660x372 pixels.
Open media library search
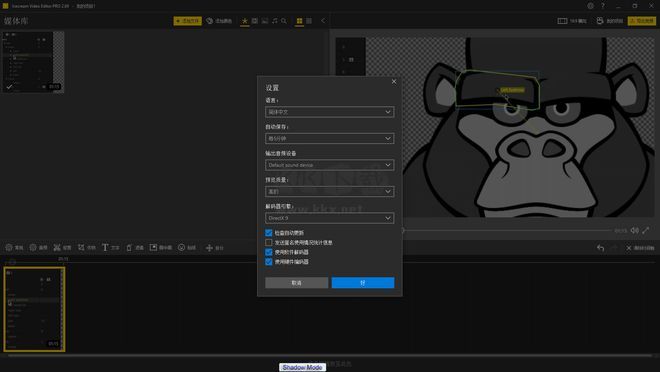(x=284, y=21)
